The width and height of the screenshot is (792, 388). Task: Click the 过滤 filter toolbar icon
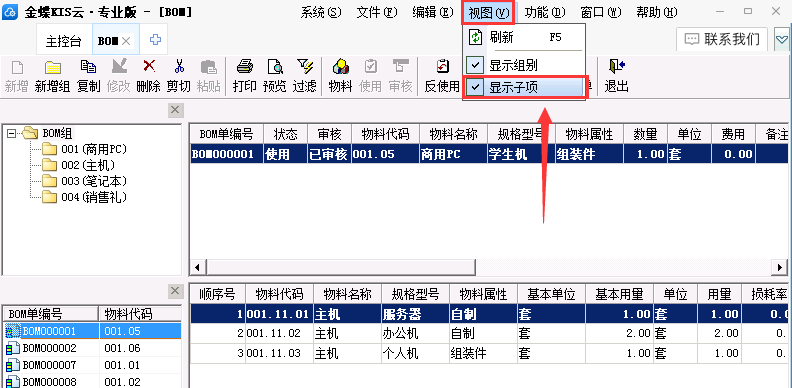[x=305, y=76]
